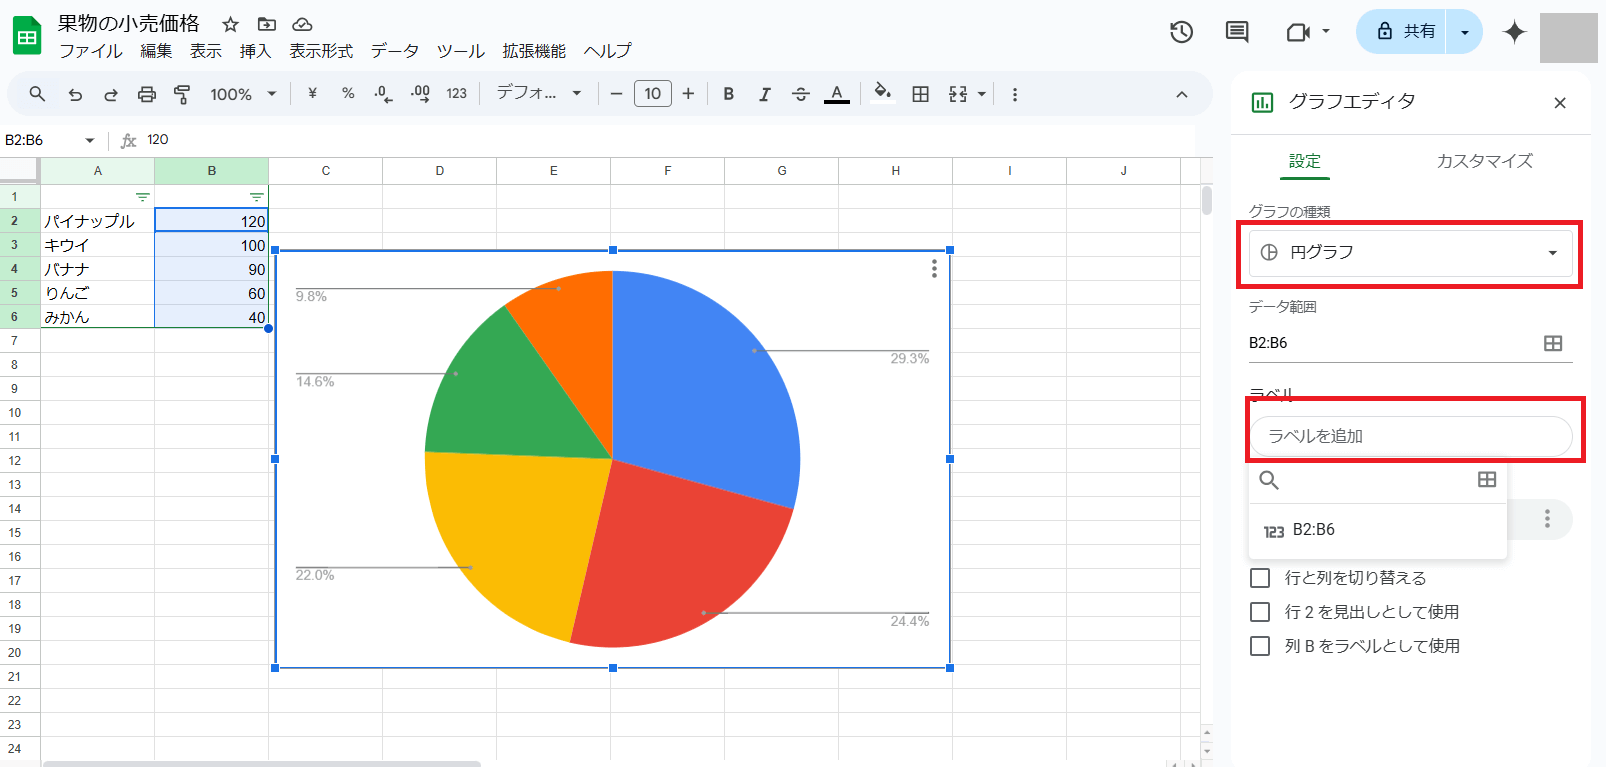Undo the last action
Viewport: 1606px width, 767px height.
(x=75, y=94)
